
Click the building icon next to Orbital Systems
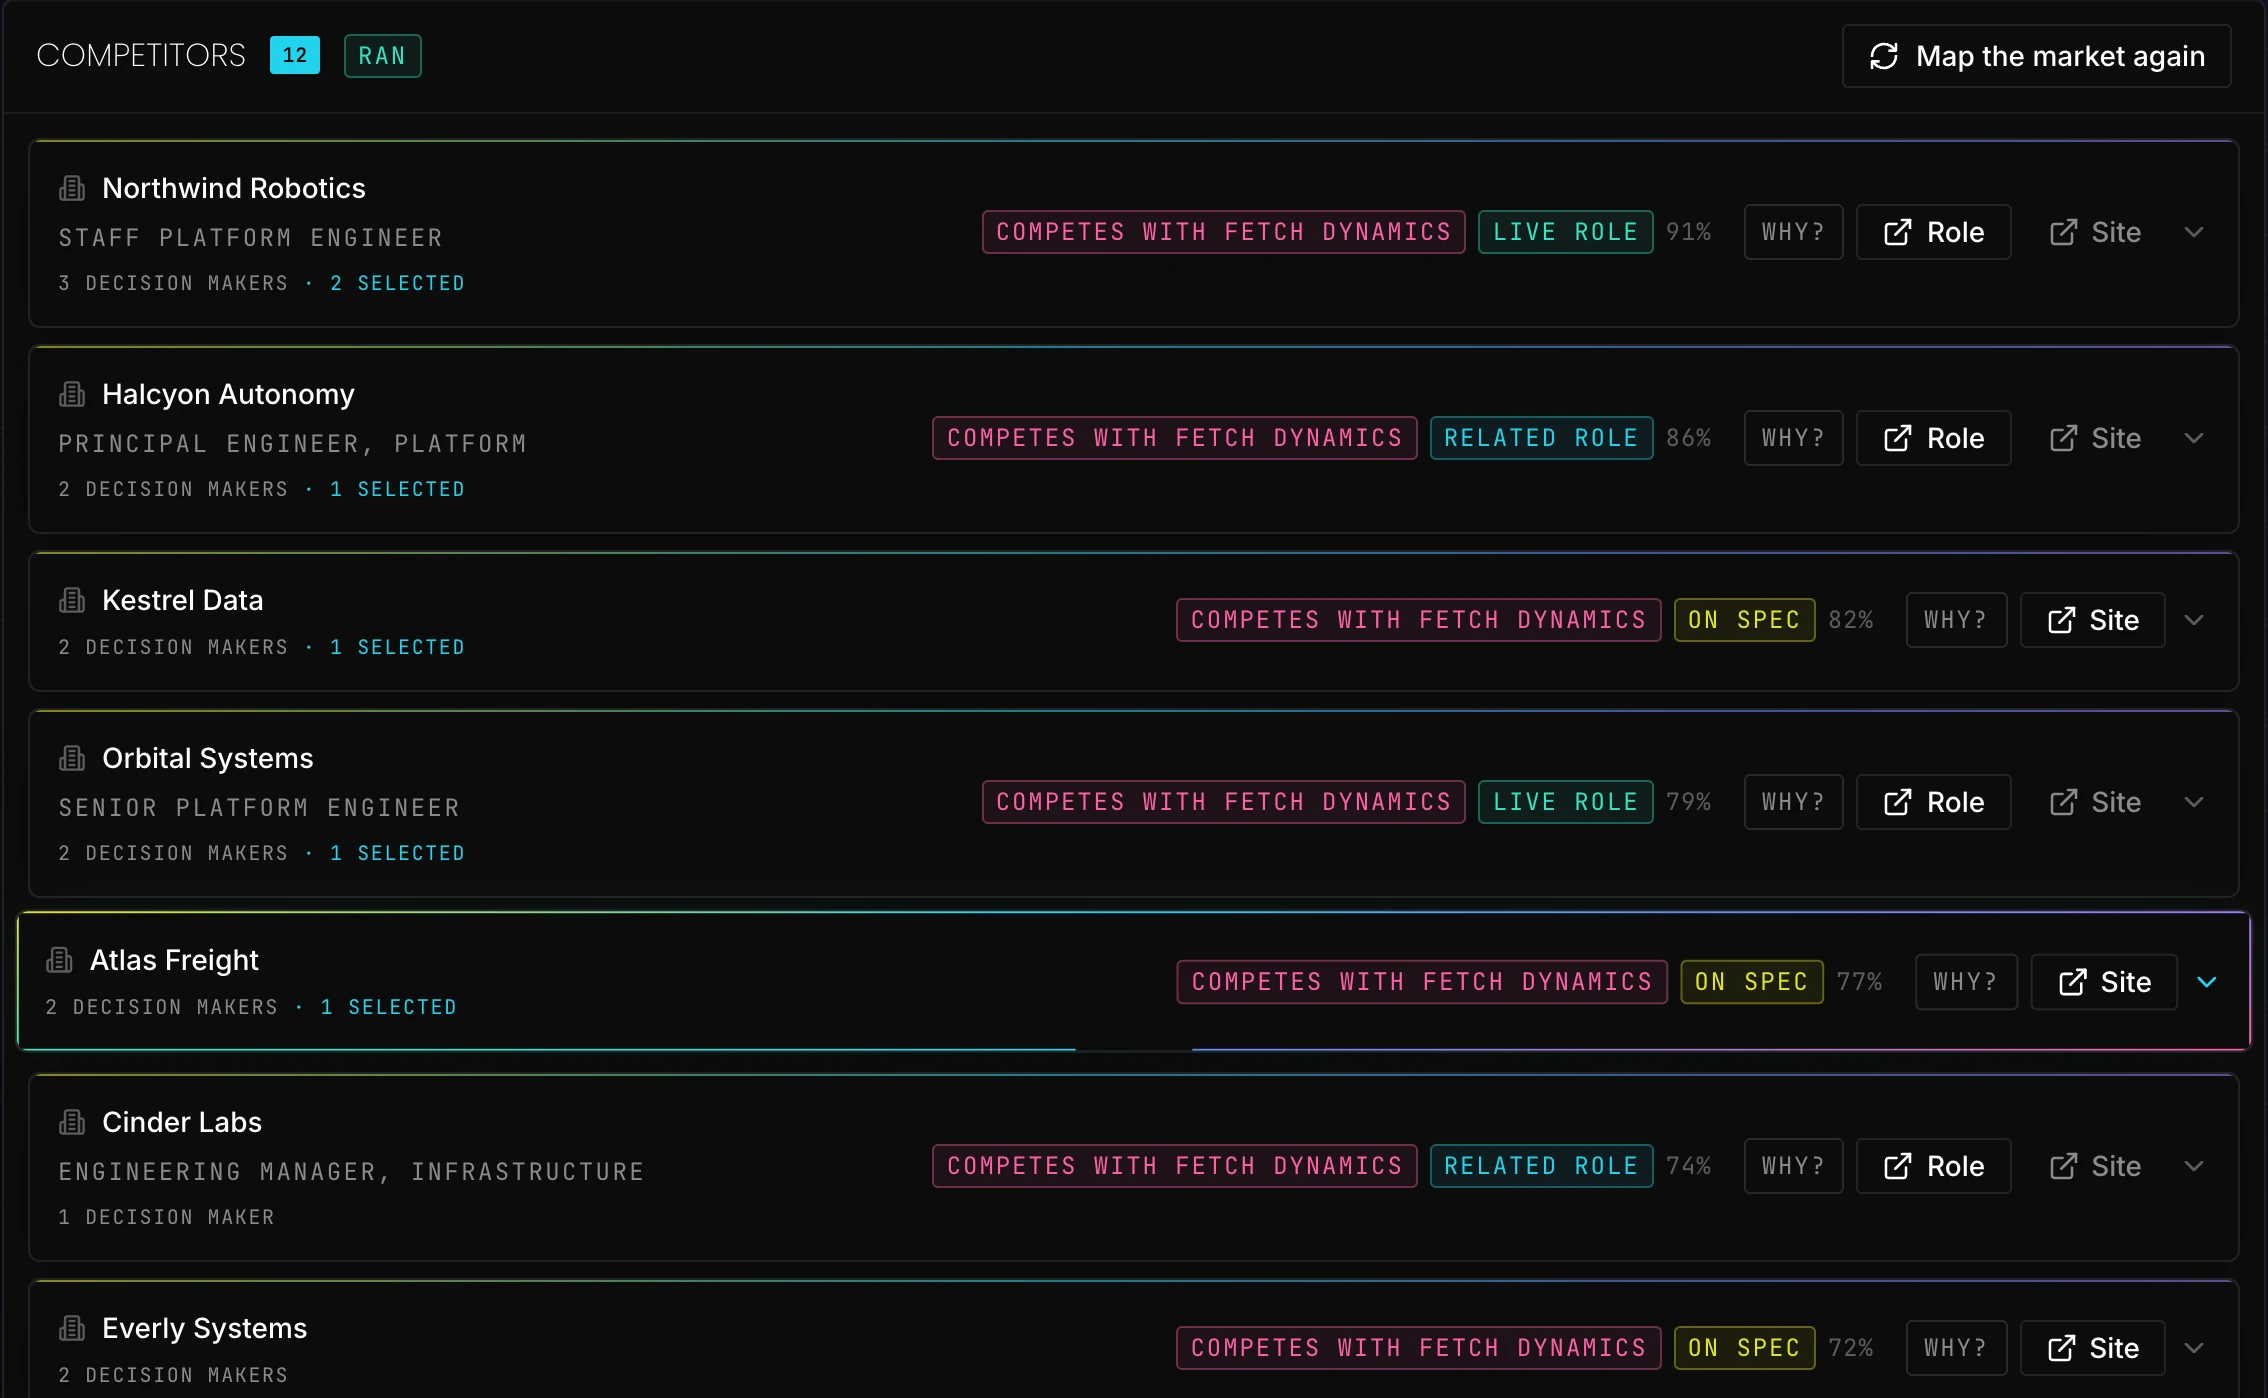pos(72,758)
